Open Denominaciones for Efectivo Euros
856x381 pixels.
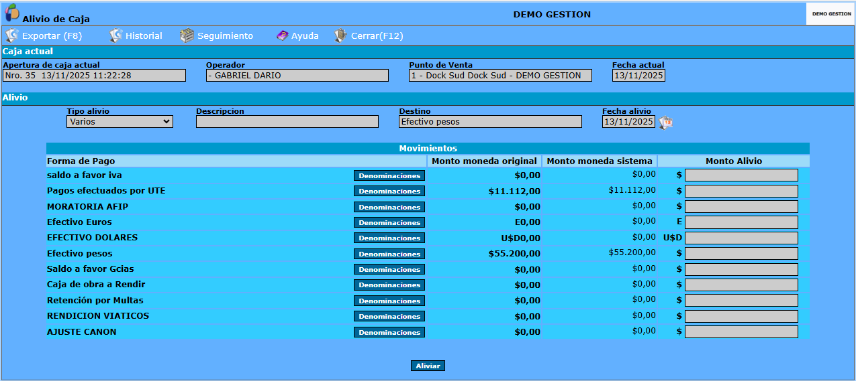tap(389, 223)
